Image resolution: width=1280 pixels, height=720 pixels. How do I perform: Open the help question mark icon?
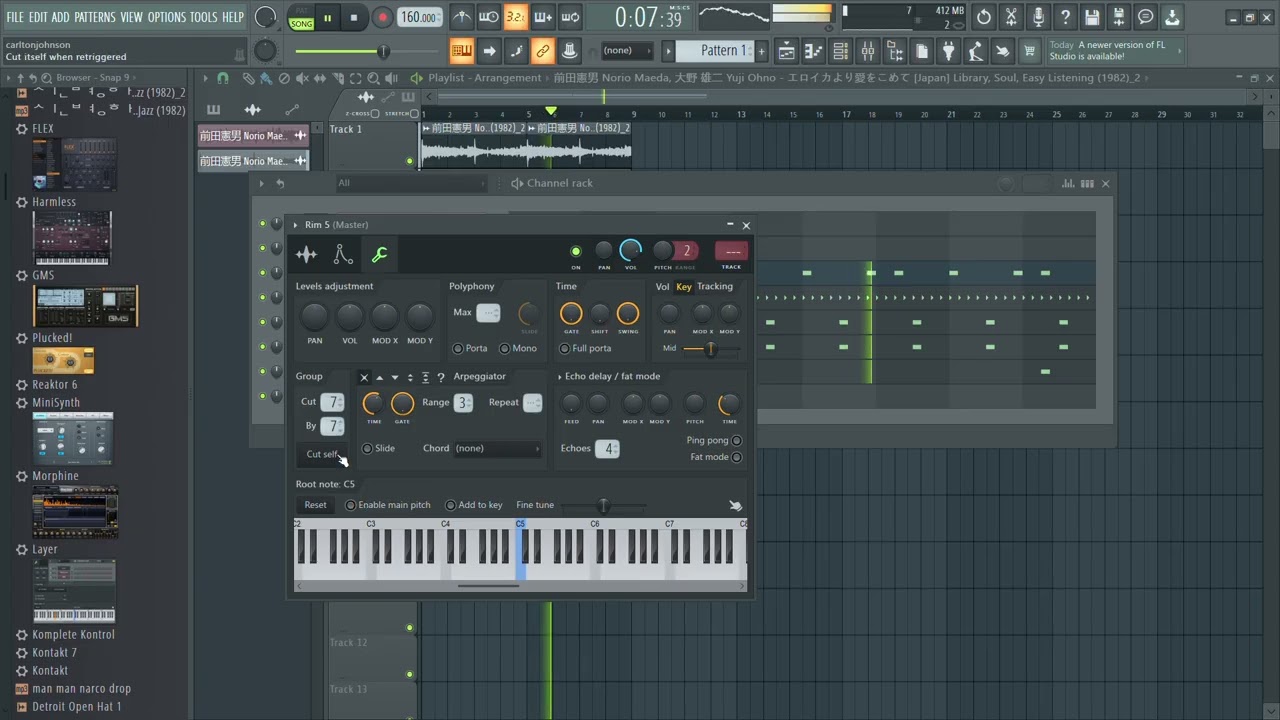point(1065,17)
